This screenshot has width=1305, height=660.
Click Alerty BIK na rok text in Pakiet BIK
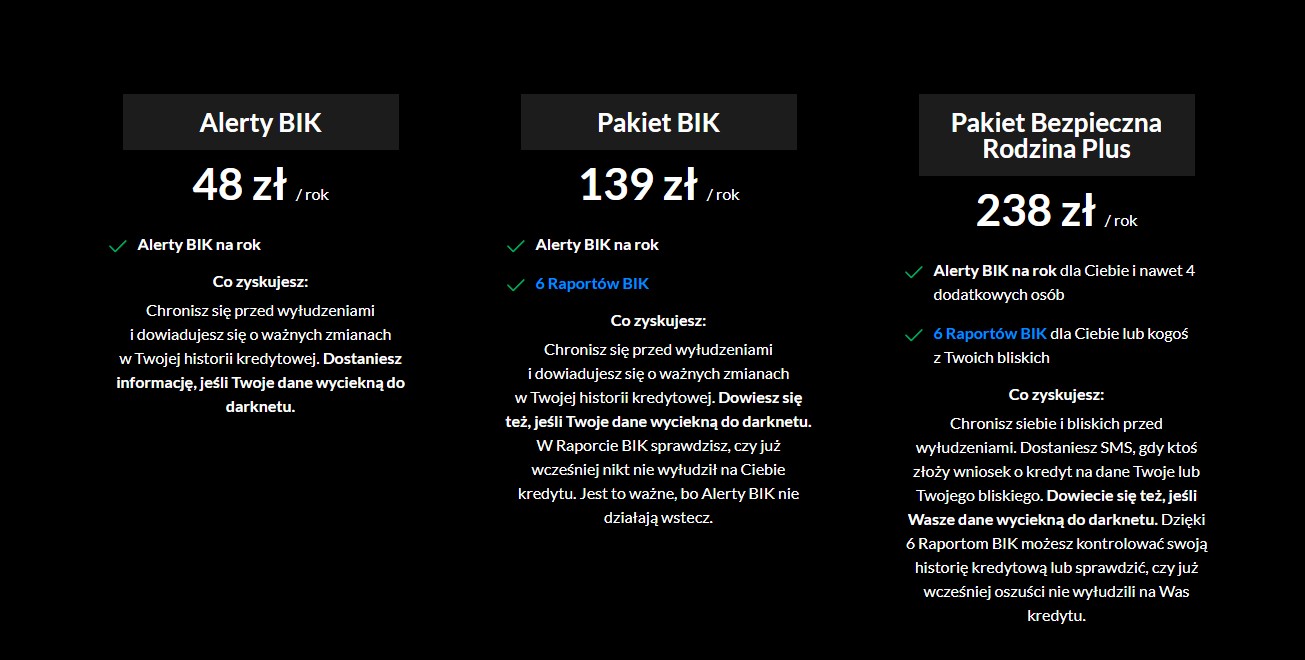click(x=597, y=245)
